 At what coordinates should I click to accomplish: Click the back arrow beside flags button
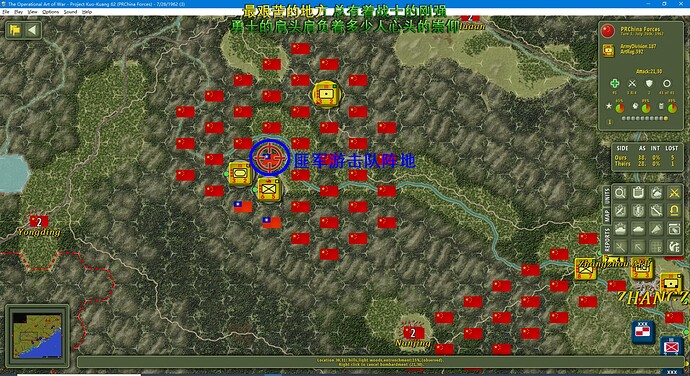32,30
